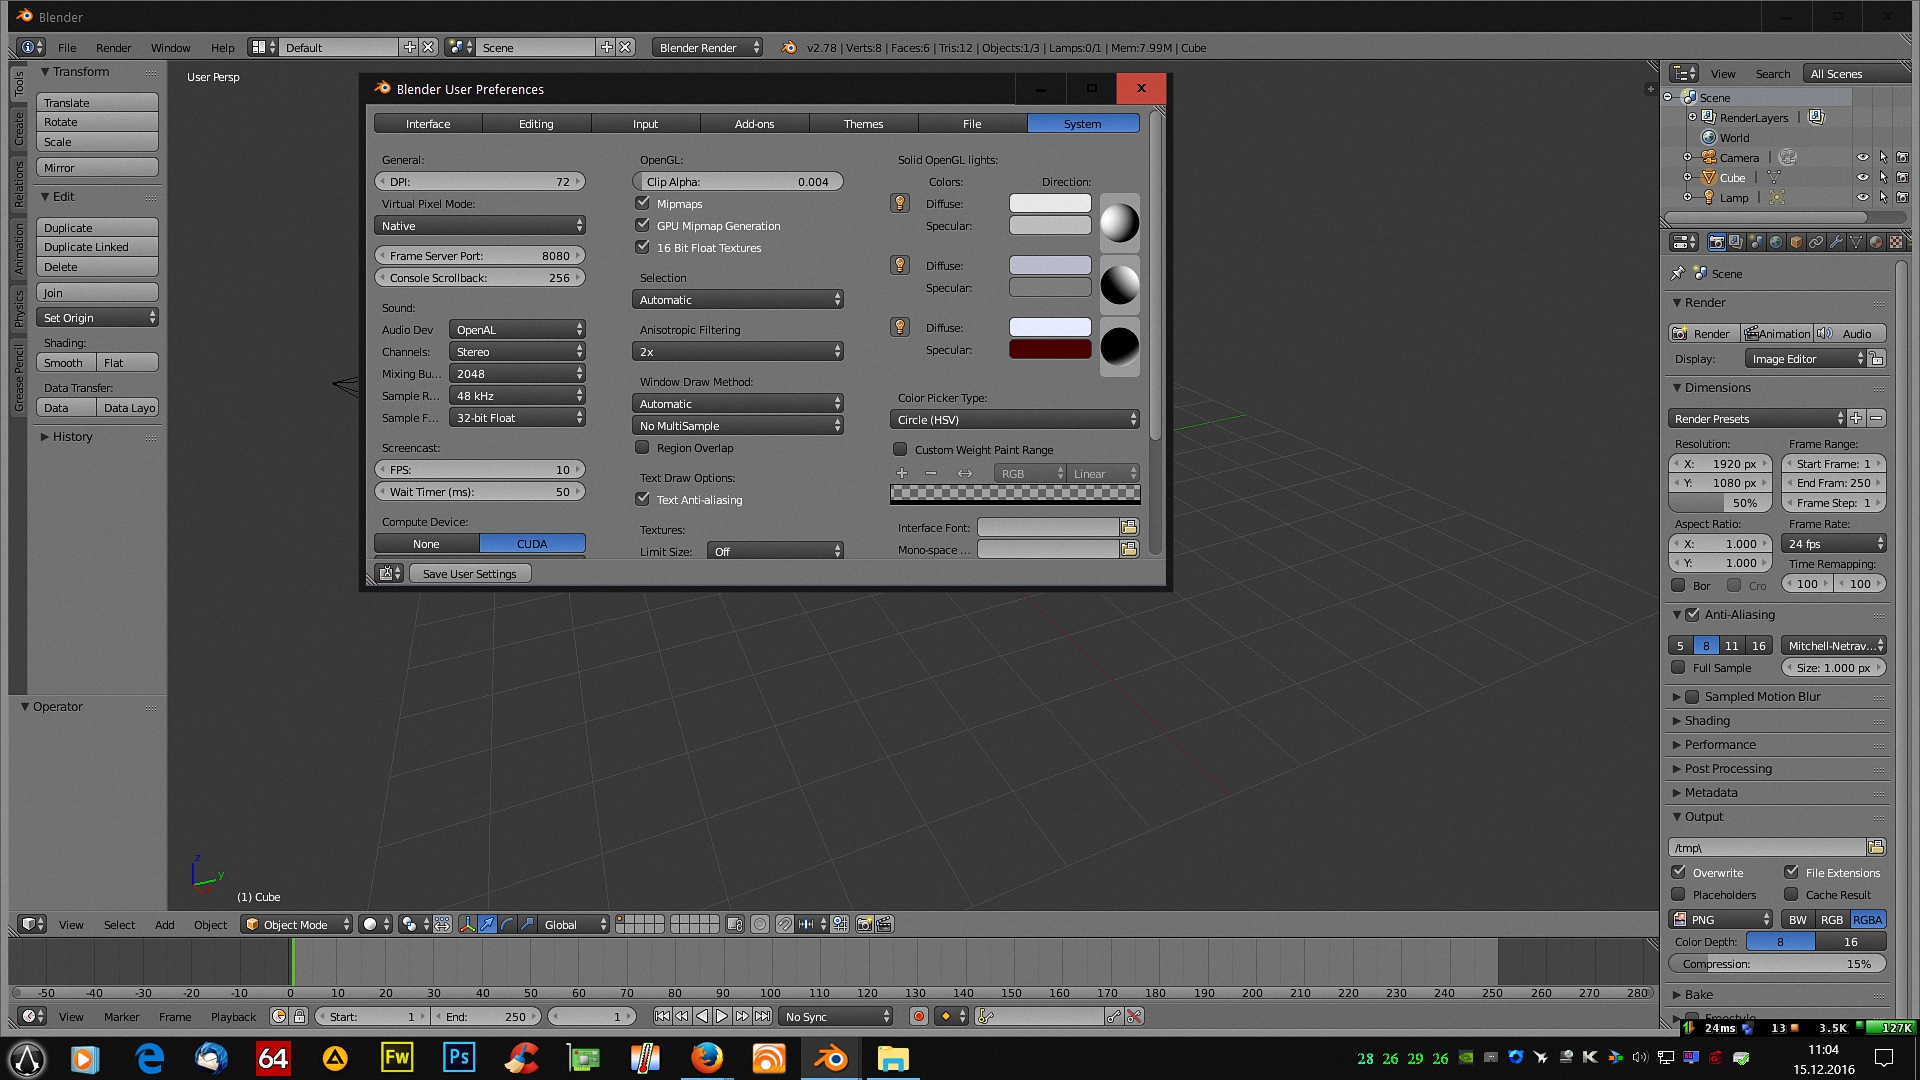Open the Modifiers wrench properties tab
This screenshot has height=1080, width=1920.
[1836, 242]
